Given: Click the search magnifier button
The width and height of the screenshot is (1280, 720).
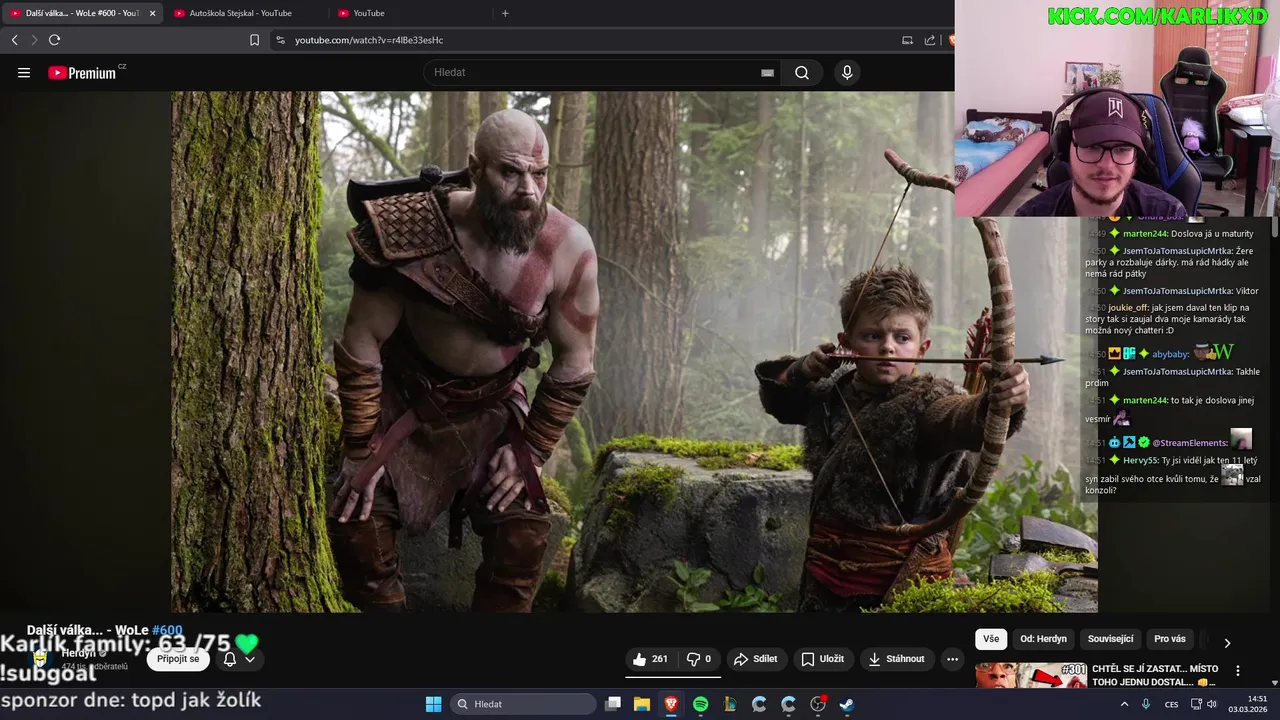Looking at the screenshot, I should [802, 72].
